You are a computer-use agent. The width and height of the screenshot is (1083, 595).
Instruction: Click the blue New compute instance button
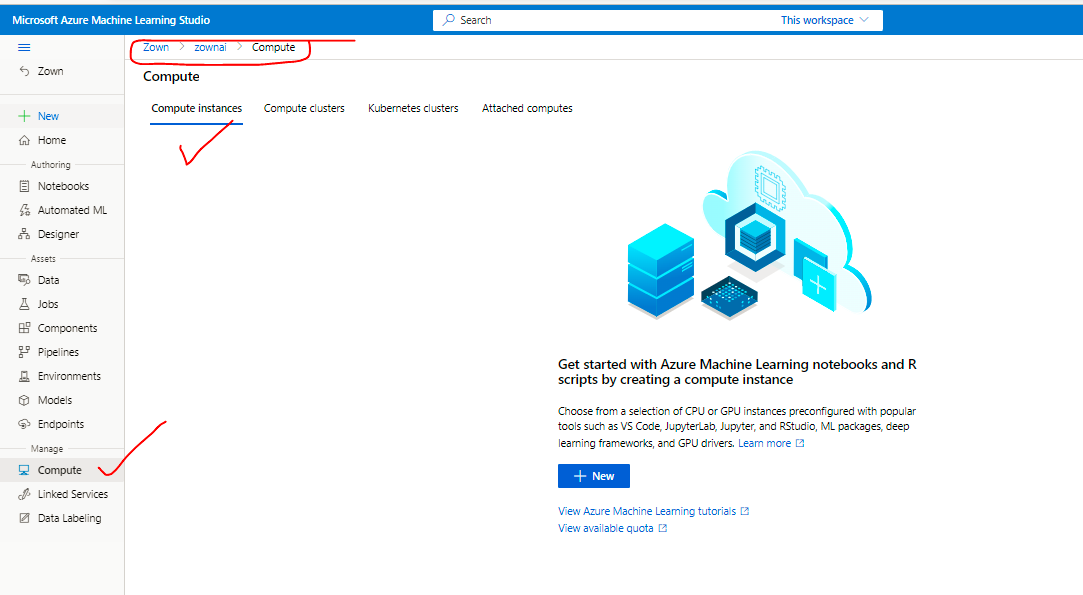(593, 476)
